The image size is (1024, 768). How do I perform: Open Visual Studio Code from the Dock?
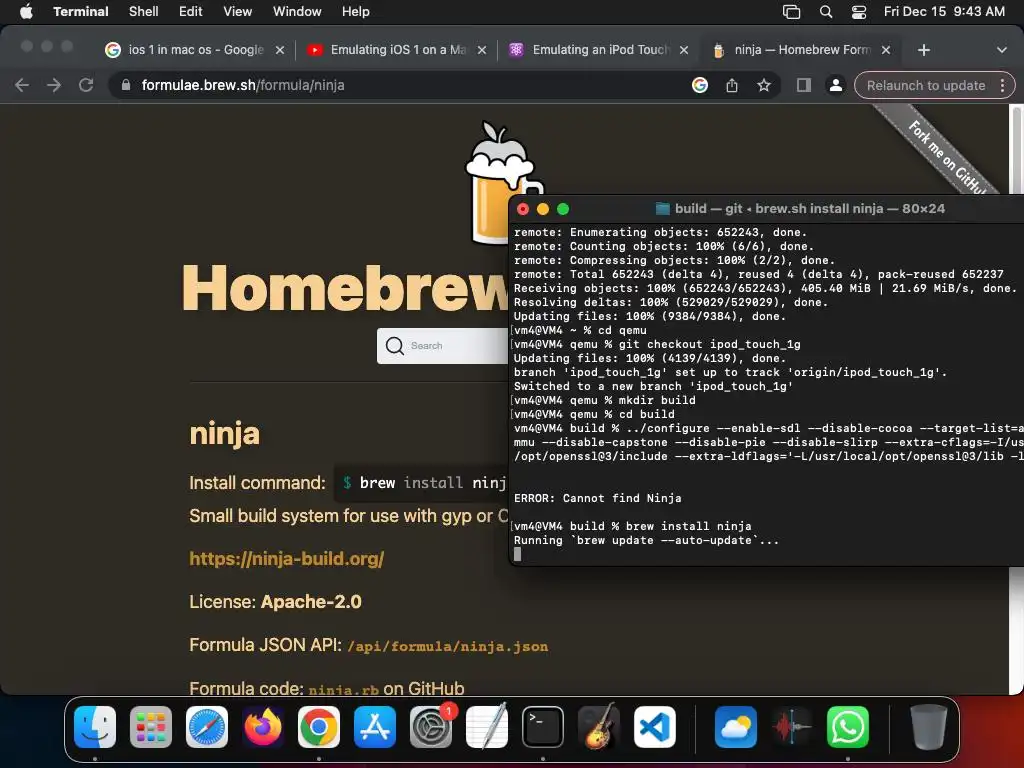pyautogui.click(x=655, y=727)
